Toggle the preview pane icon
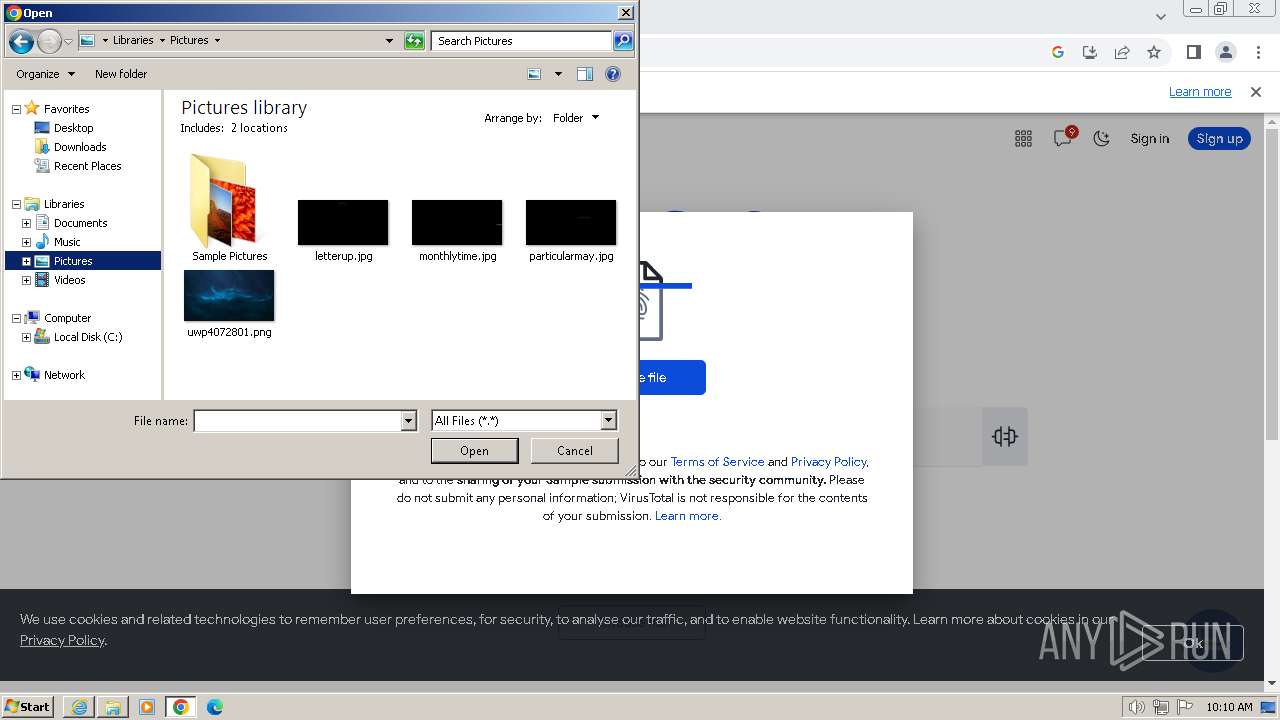 tap(585, 74)
